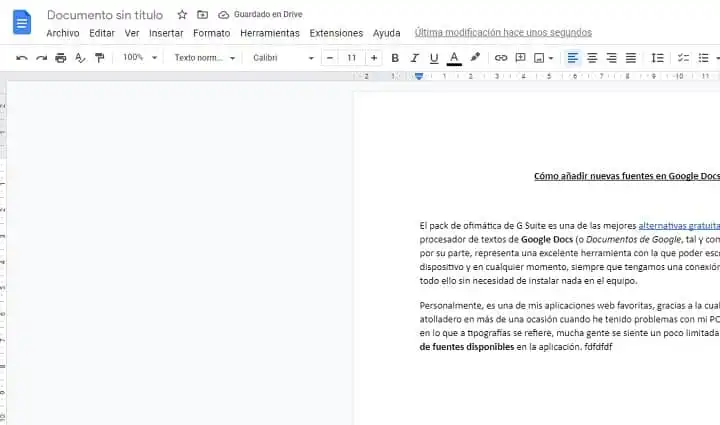Add a comment

(x=521, y=58)
